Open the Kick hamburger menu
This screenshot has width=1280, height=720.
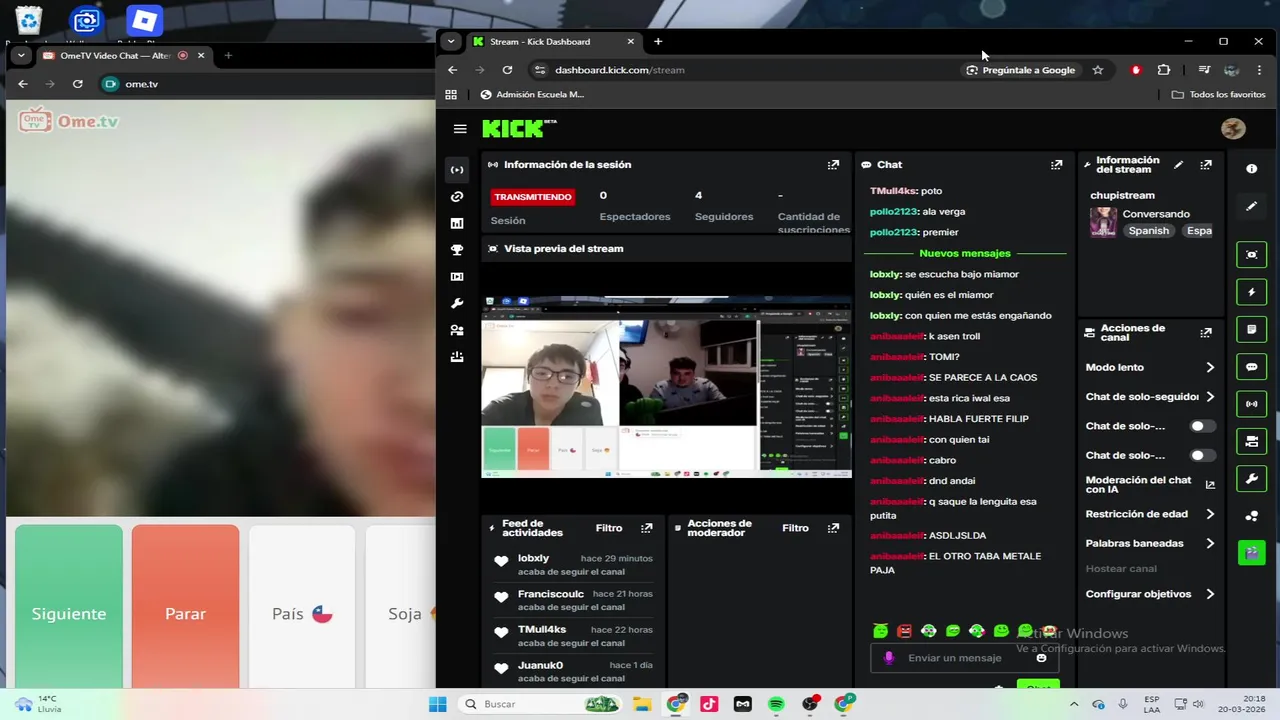460,129
